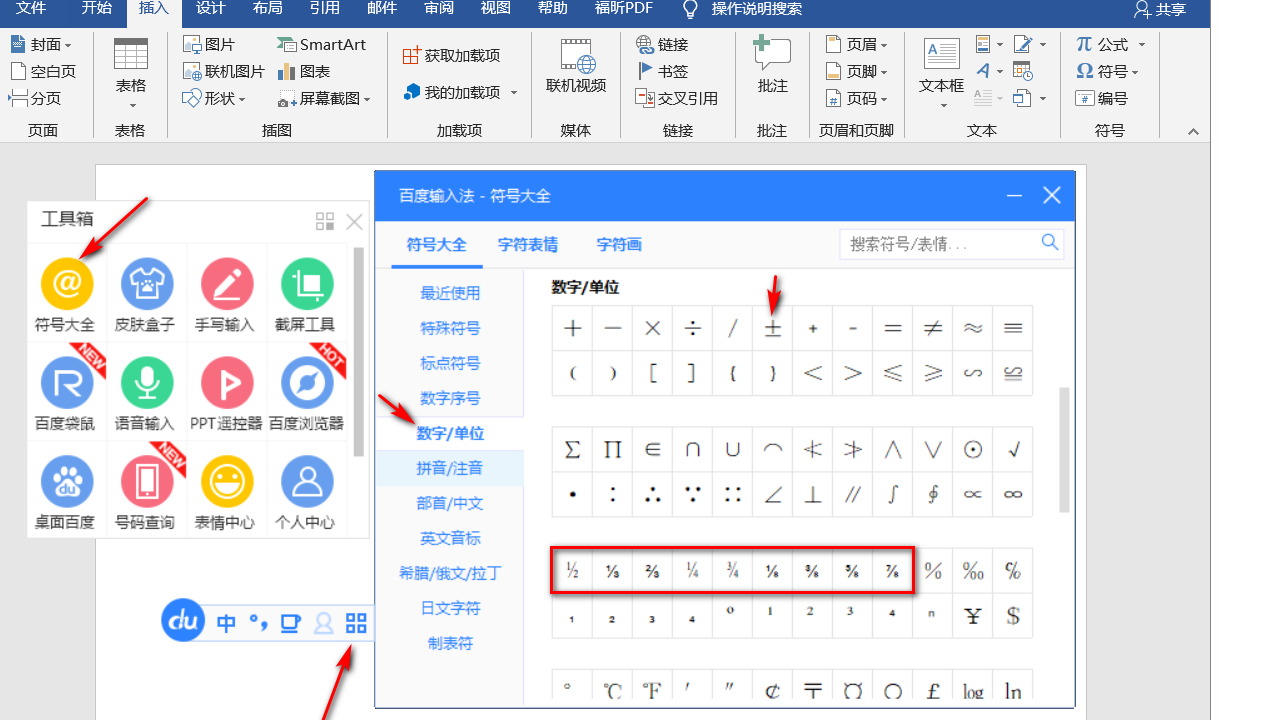Insert the ∞ infinity symbol
The height and width of the screenshot is (720, 1280).
pos(1013,494)
